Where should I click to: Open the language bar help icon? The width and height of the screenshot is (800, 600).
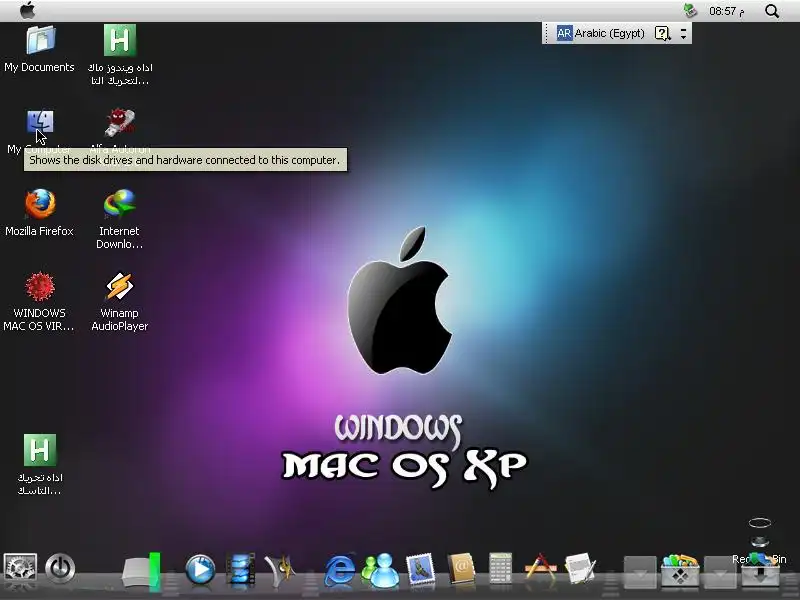[662, 34]
